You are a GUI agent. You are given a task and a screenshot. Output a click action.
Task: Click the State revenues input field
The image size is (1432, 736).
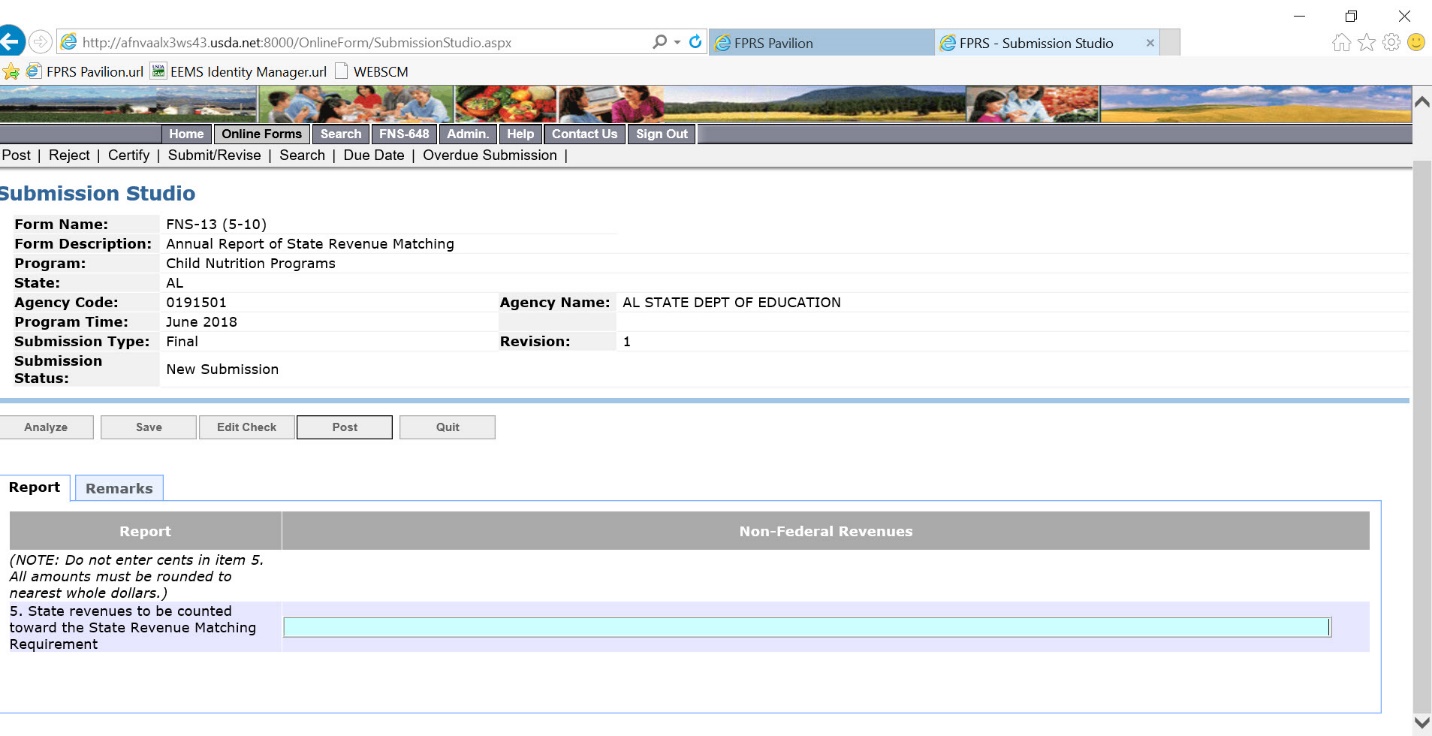click(807, 627)
